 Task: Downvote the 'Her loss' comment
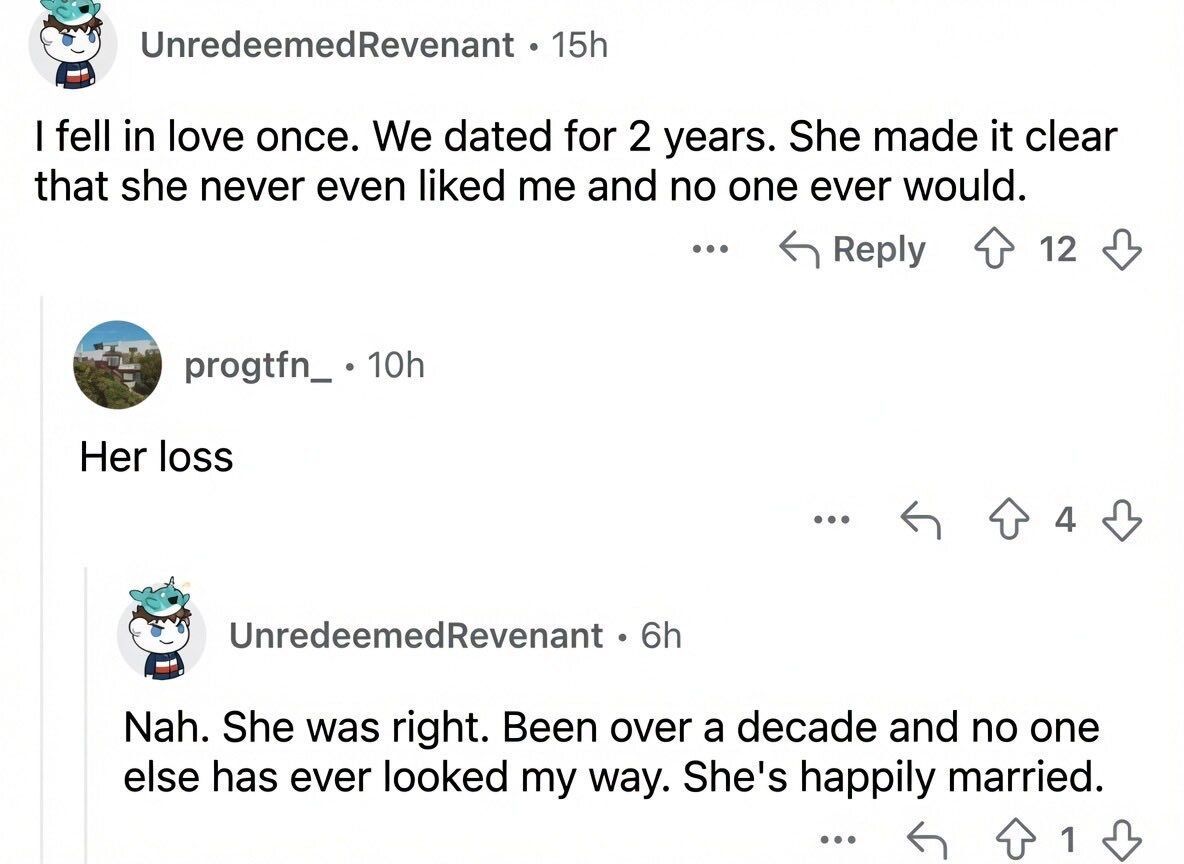pyautogui.click(x=1122, y=520)
